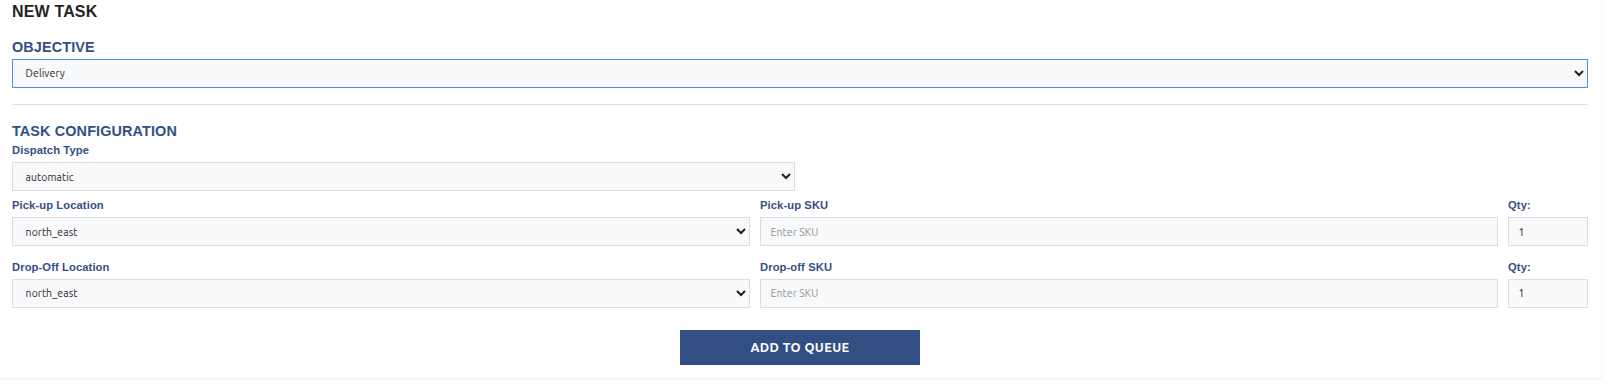Click the TASK CONFIGURATION section heading
Viewport: 1605px width, 385px height.
(94, 131)
